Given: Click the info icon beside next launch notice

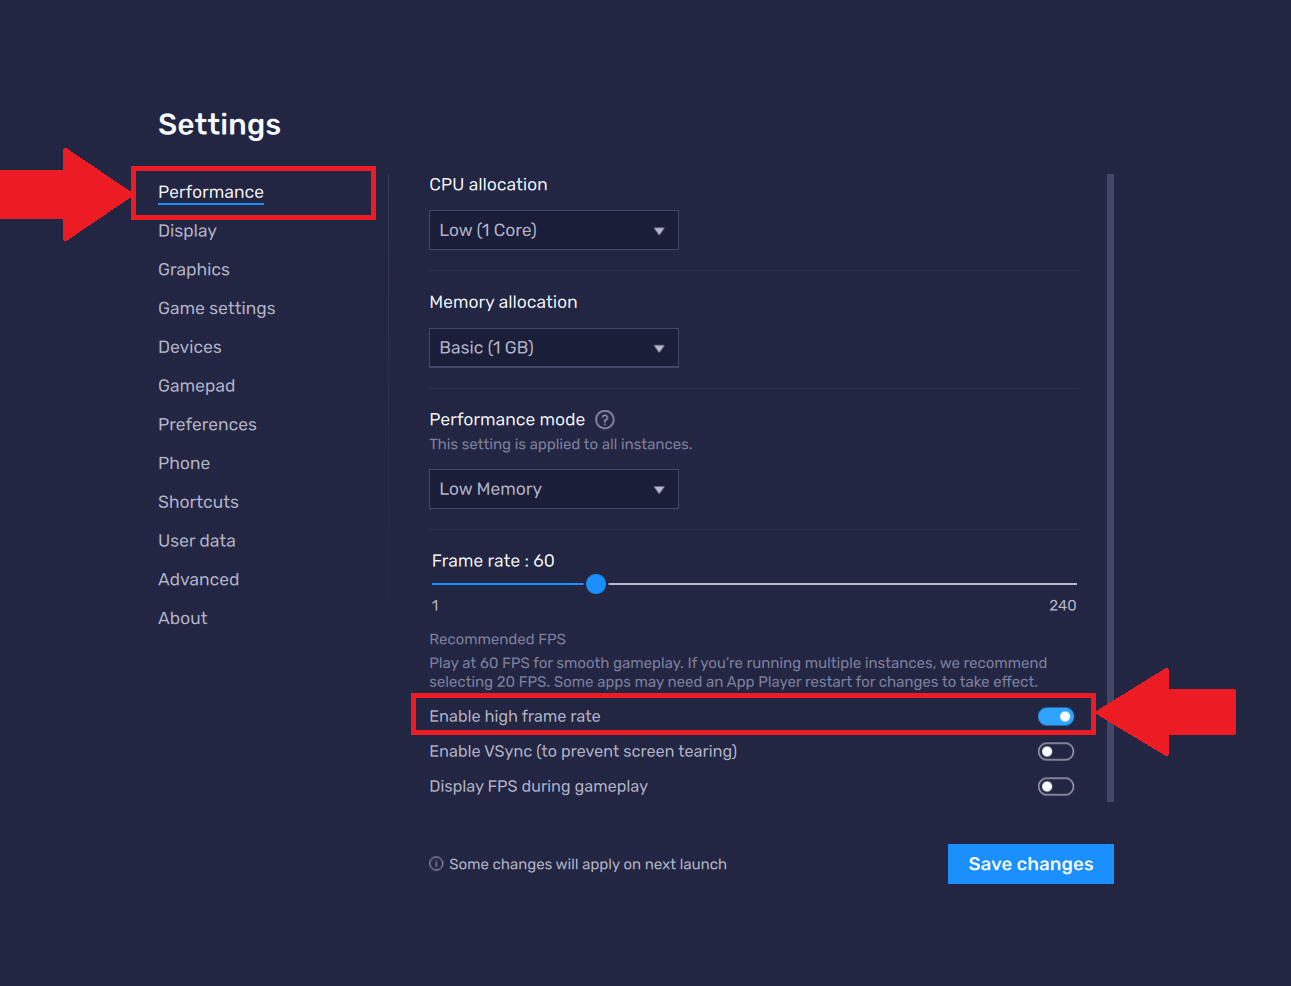Looking at the screenshot, I should point(436,864).
